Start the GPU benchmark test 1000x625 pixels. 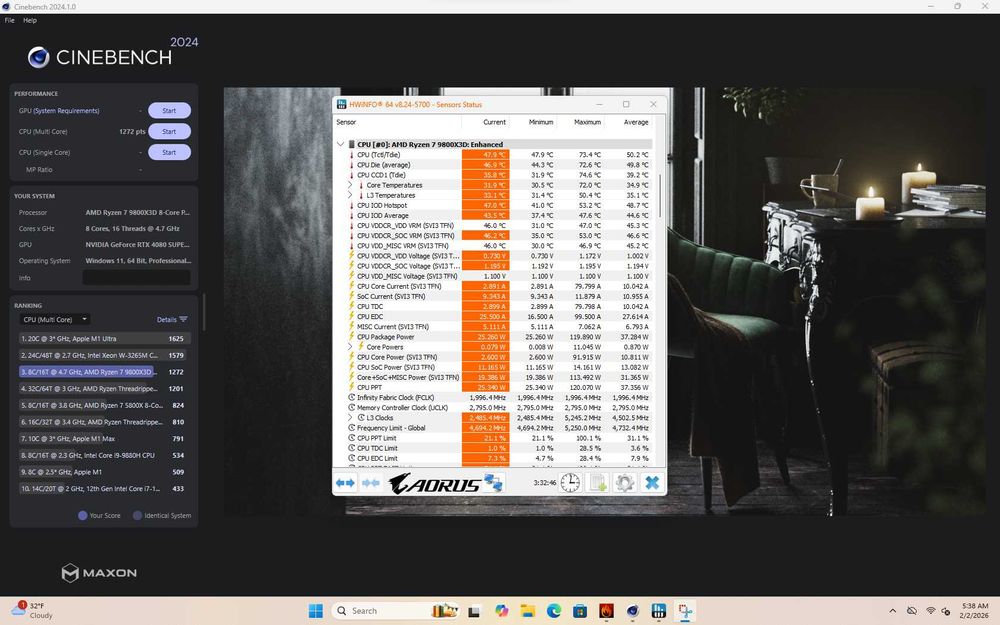[169, 111]
